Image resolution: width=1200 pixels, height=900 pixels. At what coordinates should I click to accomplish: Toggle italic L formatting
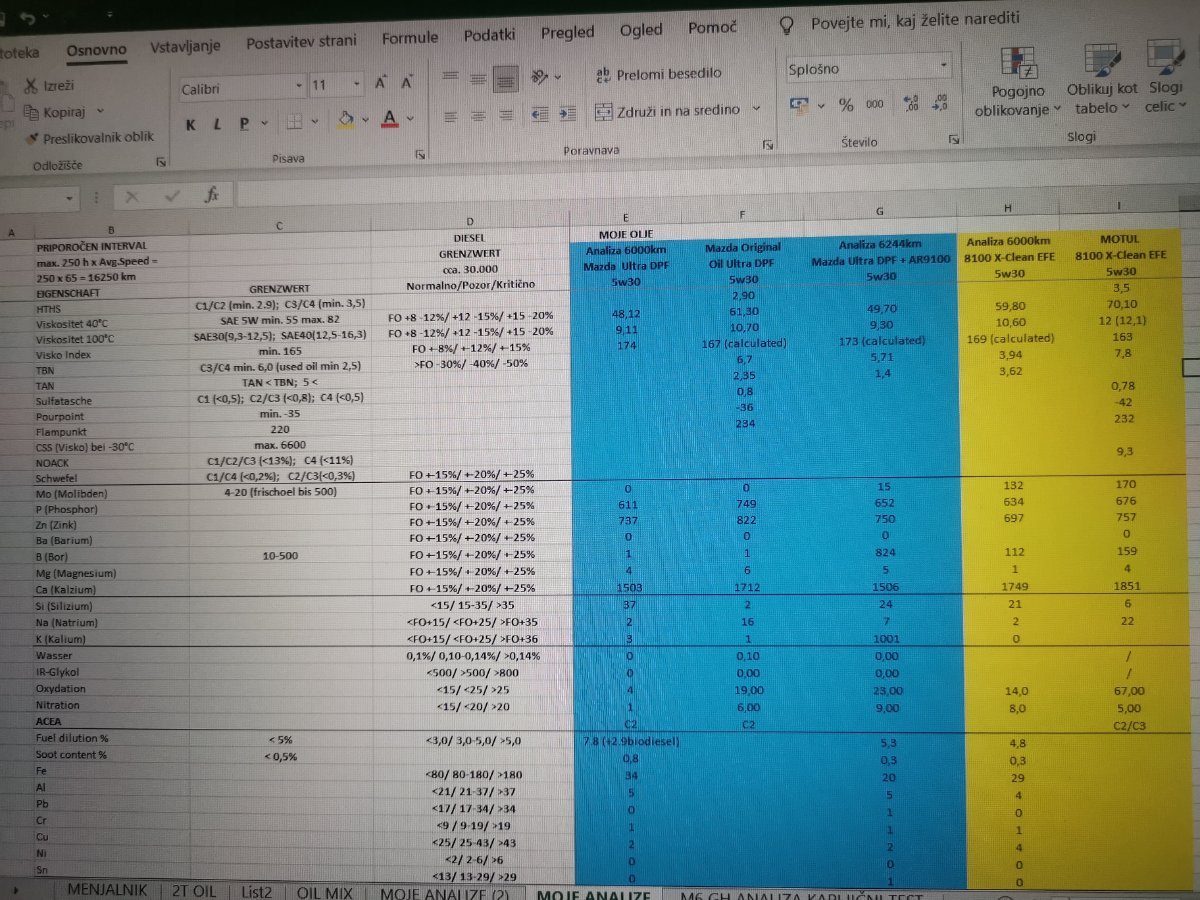click(x=217, y=124)
